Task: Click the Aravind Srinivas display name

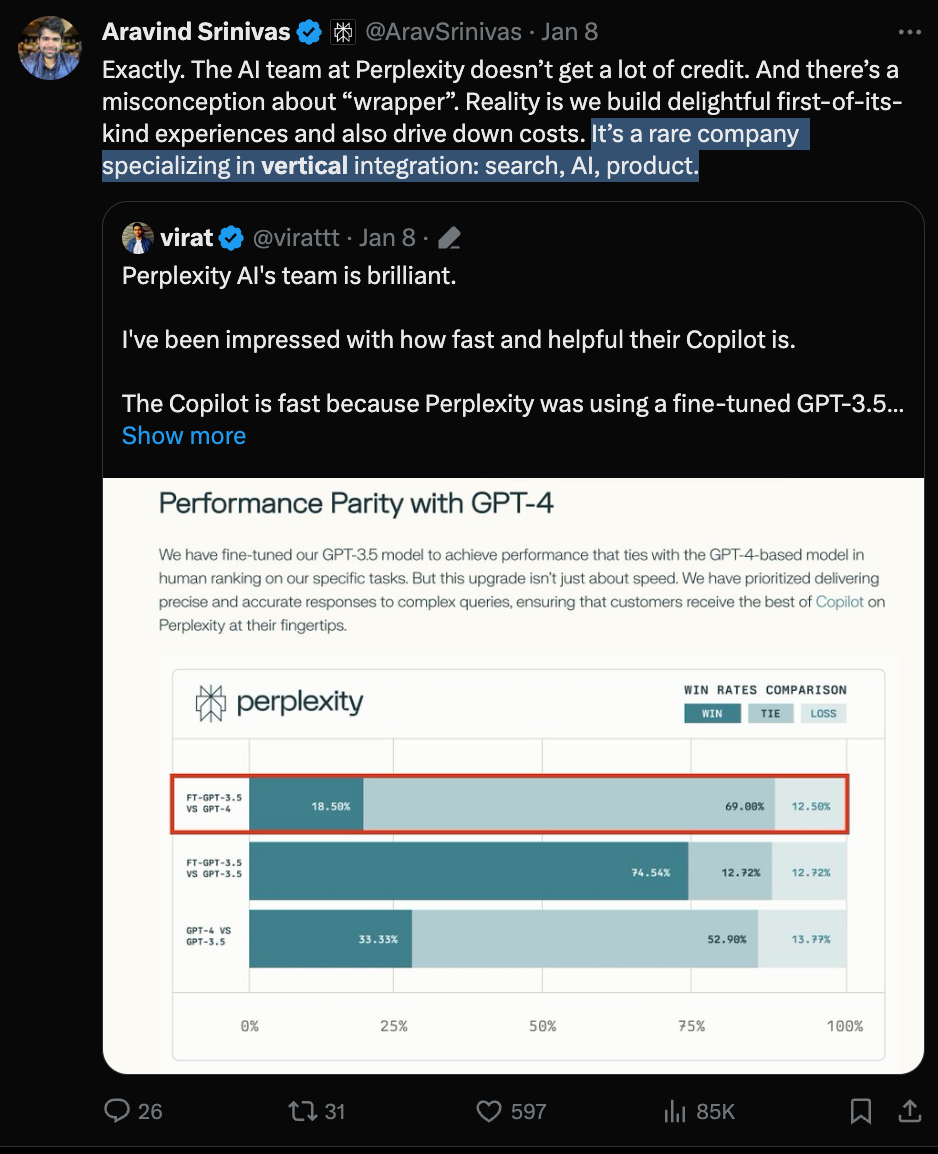Action: point(196,32)
